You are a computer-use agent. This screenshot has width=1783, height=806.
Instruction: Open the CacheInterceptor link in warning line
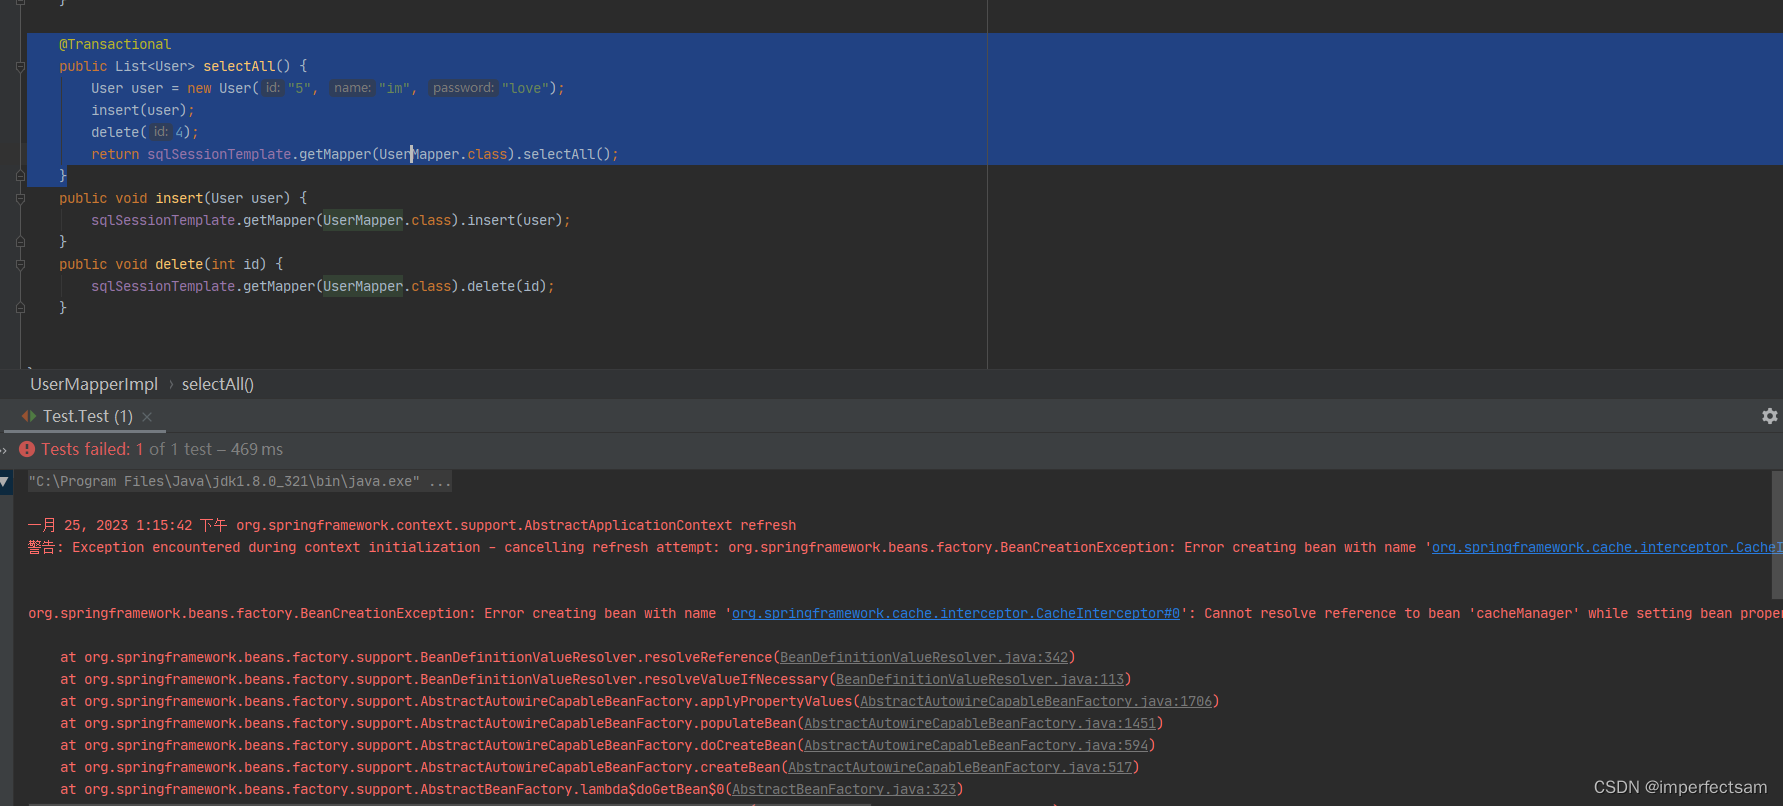[1606, 547]
